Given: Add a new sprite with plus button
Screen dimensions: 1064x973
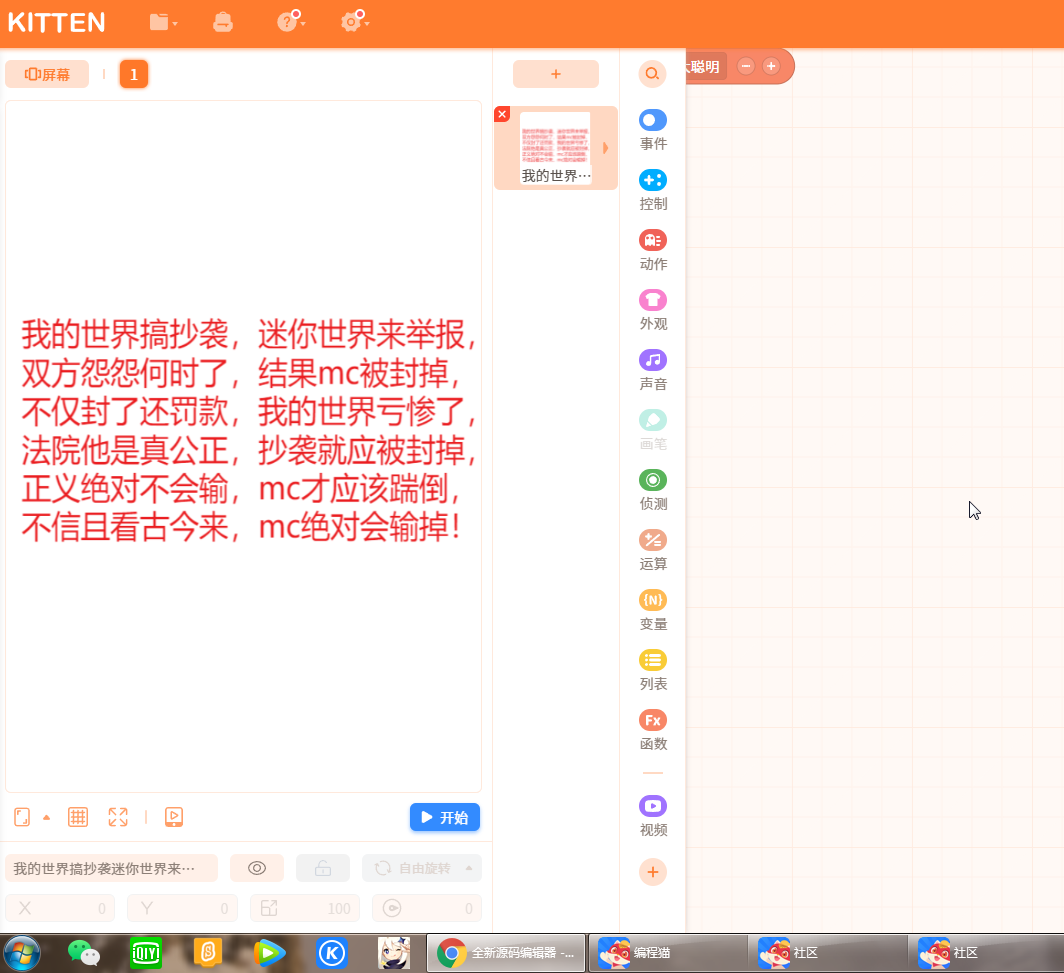Looking at the screenshot, I should (556, 74).
